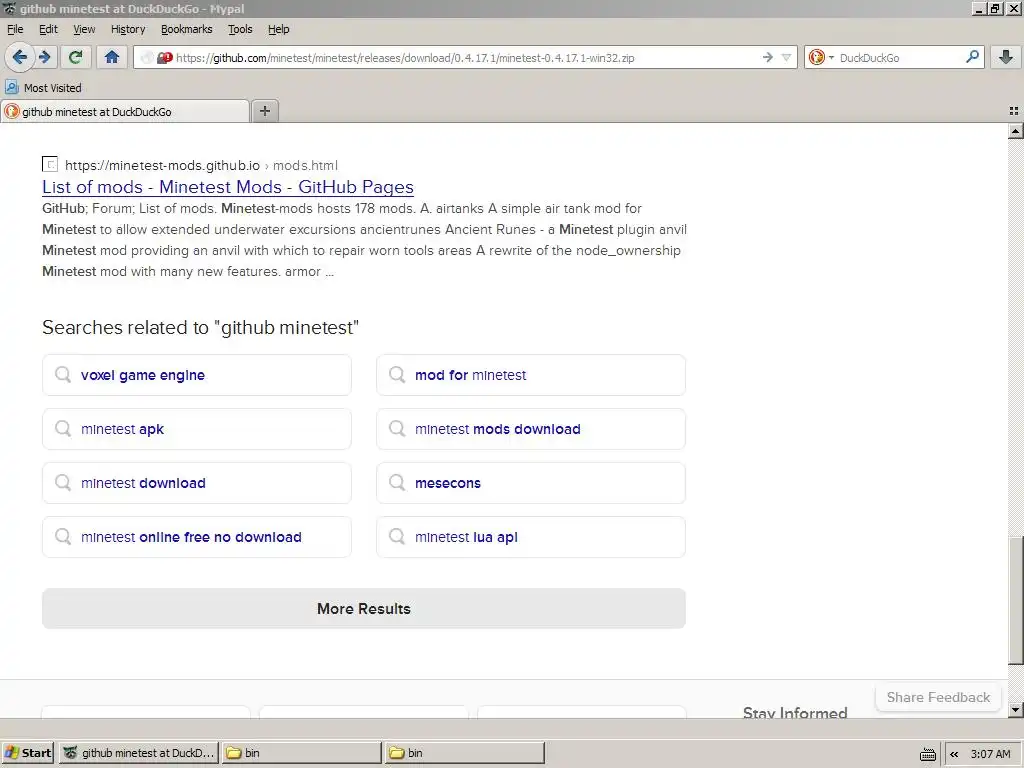Click the favicon beside minetest-mods.github.io

point(50,165)
